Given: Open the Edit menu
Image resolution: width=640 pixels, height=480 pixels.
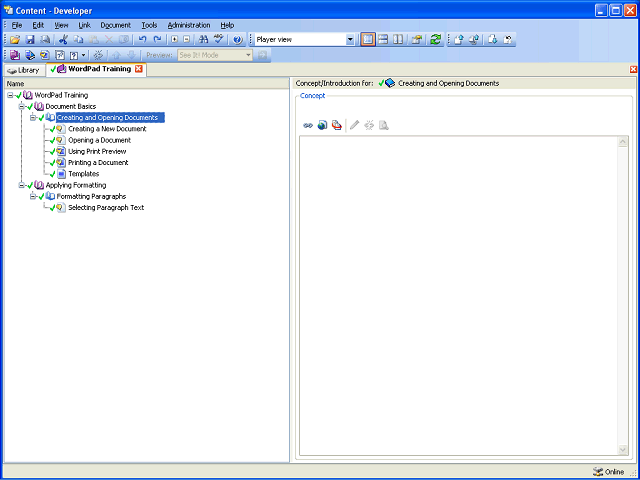Looking at the screenshot, I should 38,25.
